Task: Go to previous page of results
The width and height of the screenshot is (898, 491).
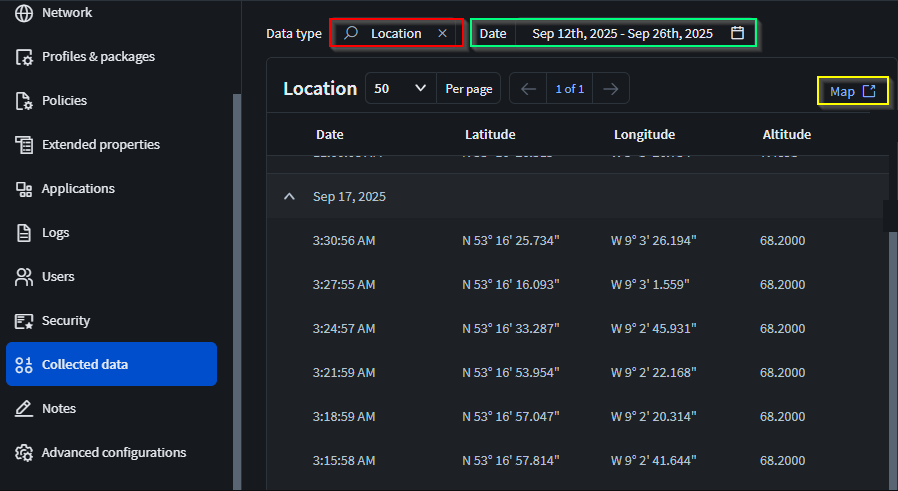Action: click(x=529, y=88)
